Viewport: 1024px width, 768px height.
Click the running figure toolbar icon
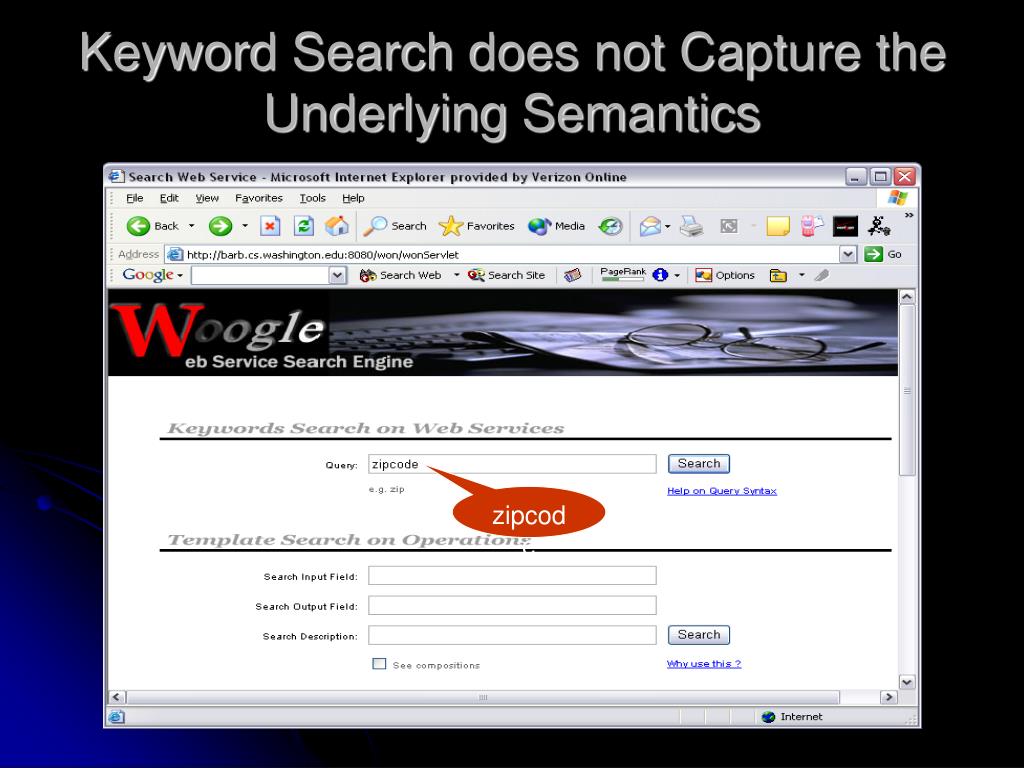878,226
